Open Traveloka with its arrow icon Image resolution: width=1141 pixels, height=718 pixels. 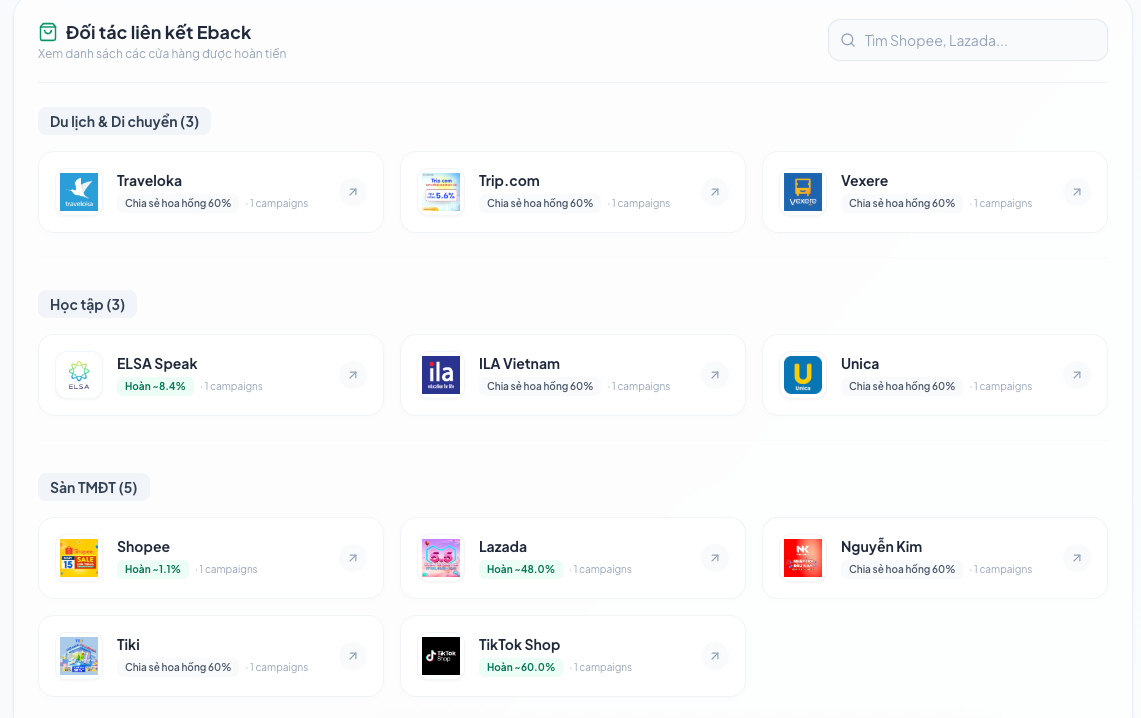pos(353,192)
